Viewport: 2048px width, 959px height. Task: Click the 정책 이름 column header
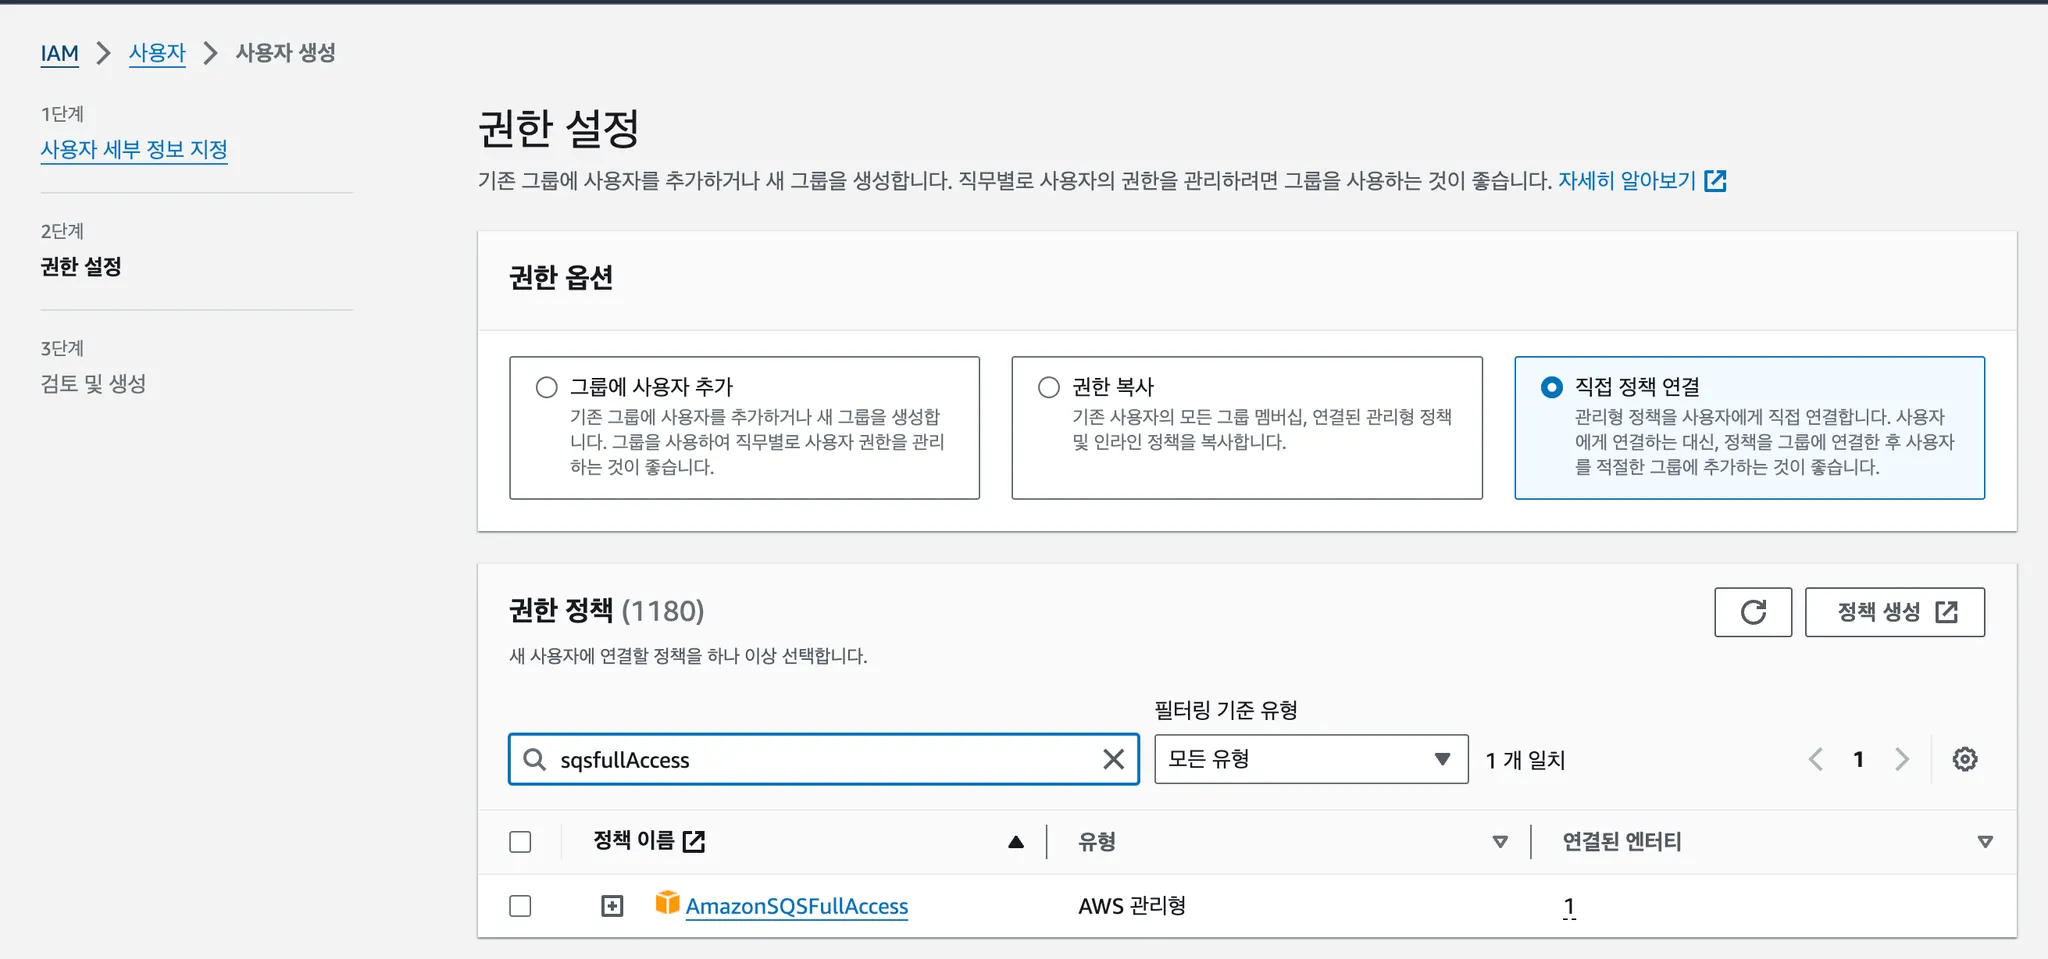(x=634, y=841)
